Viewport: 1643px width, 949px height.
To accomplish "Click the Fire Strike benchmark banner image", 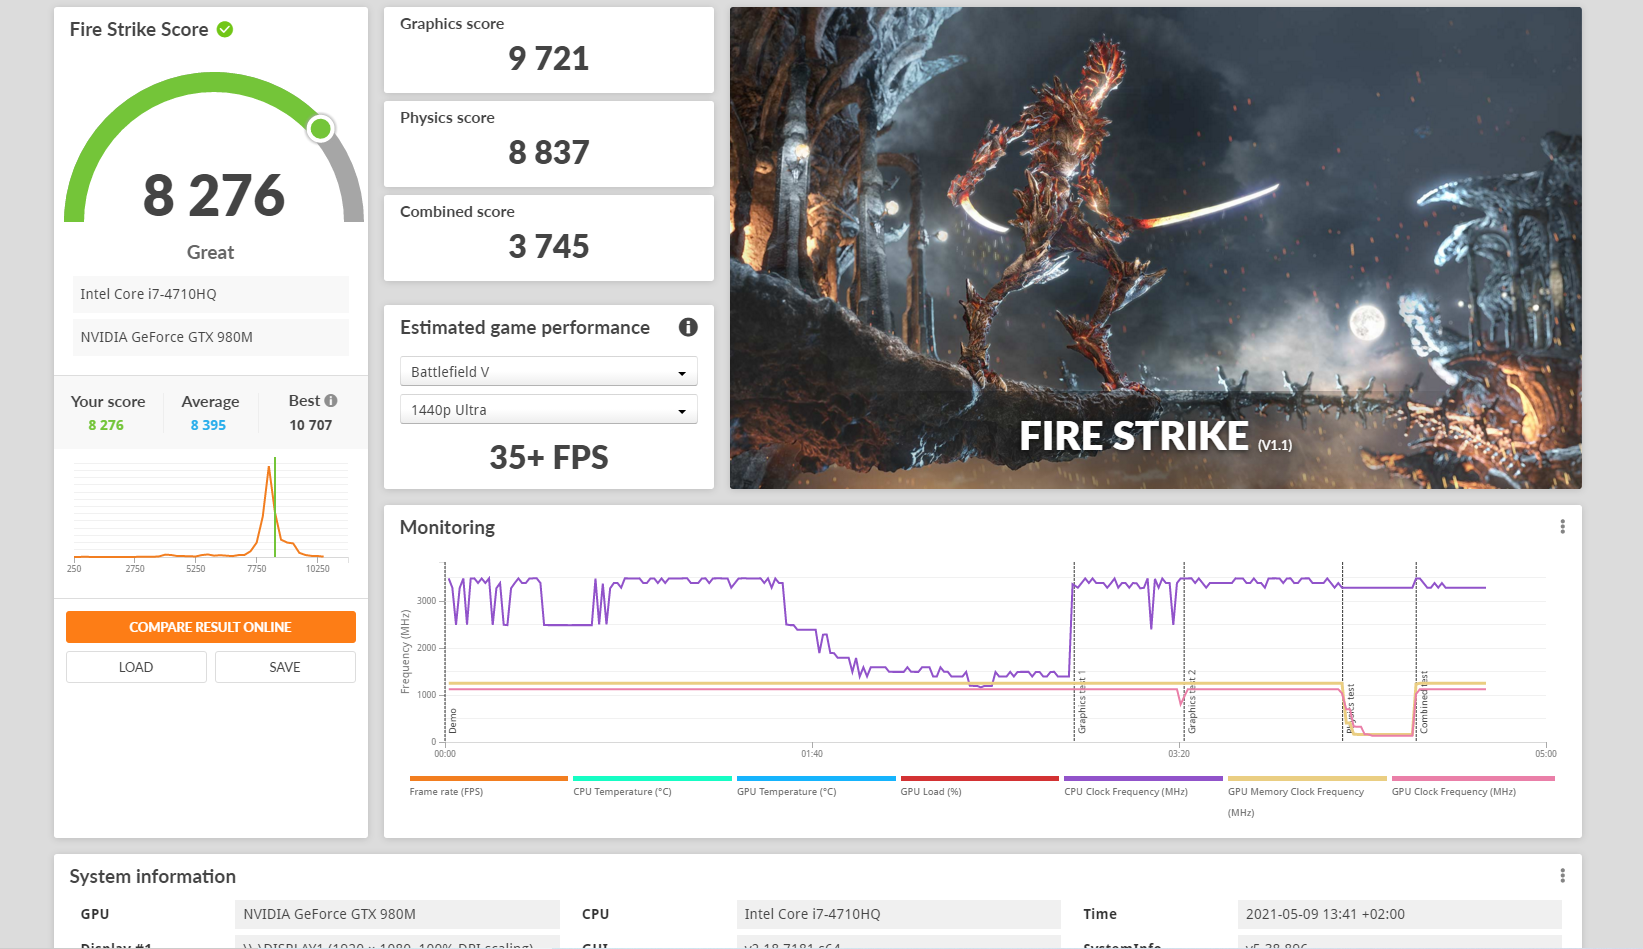I will tap(1155, 248).
